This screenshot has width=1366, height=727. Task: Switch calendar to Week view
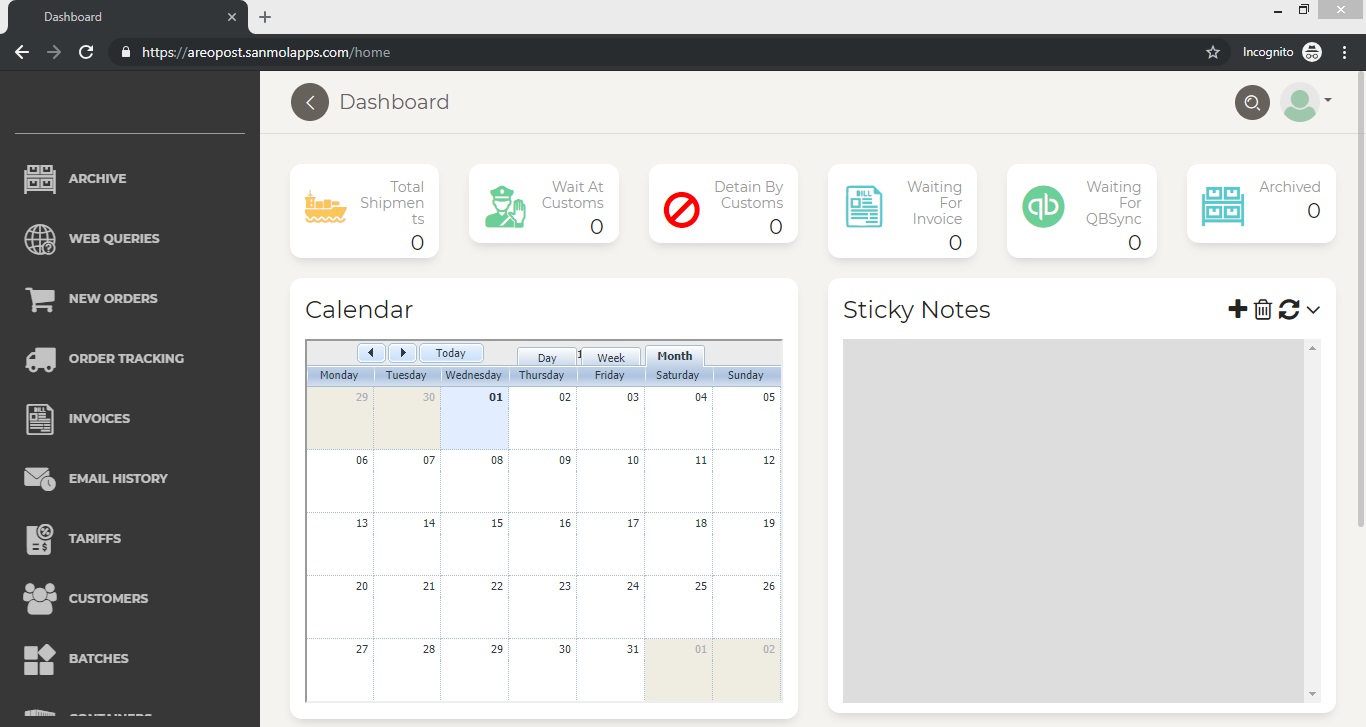[611, 358]
